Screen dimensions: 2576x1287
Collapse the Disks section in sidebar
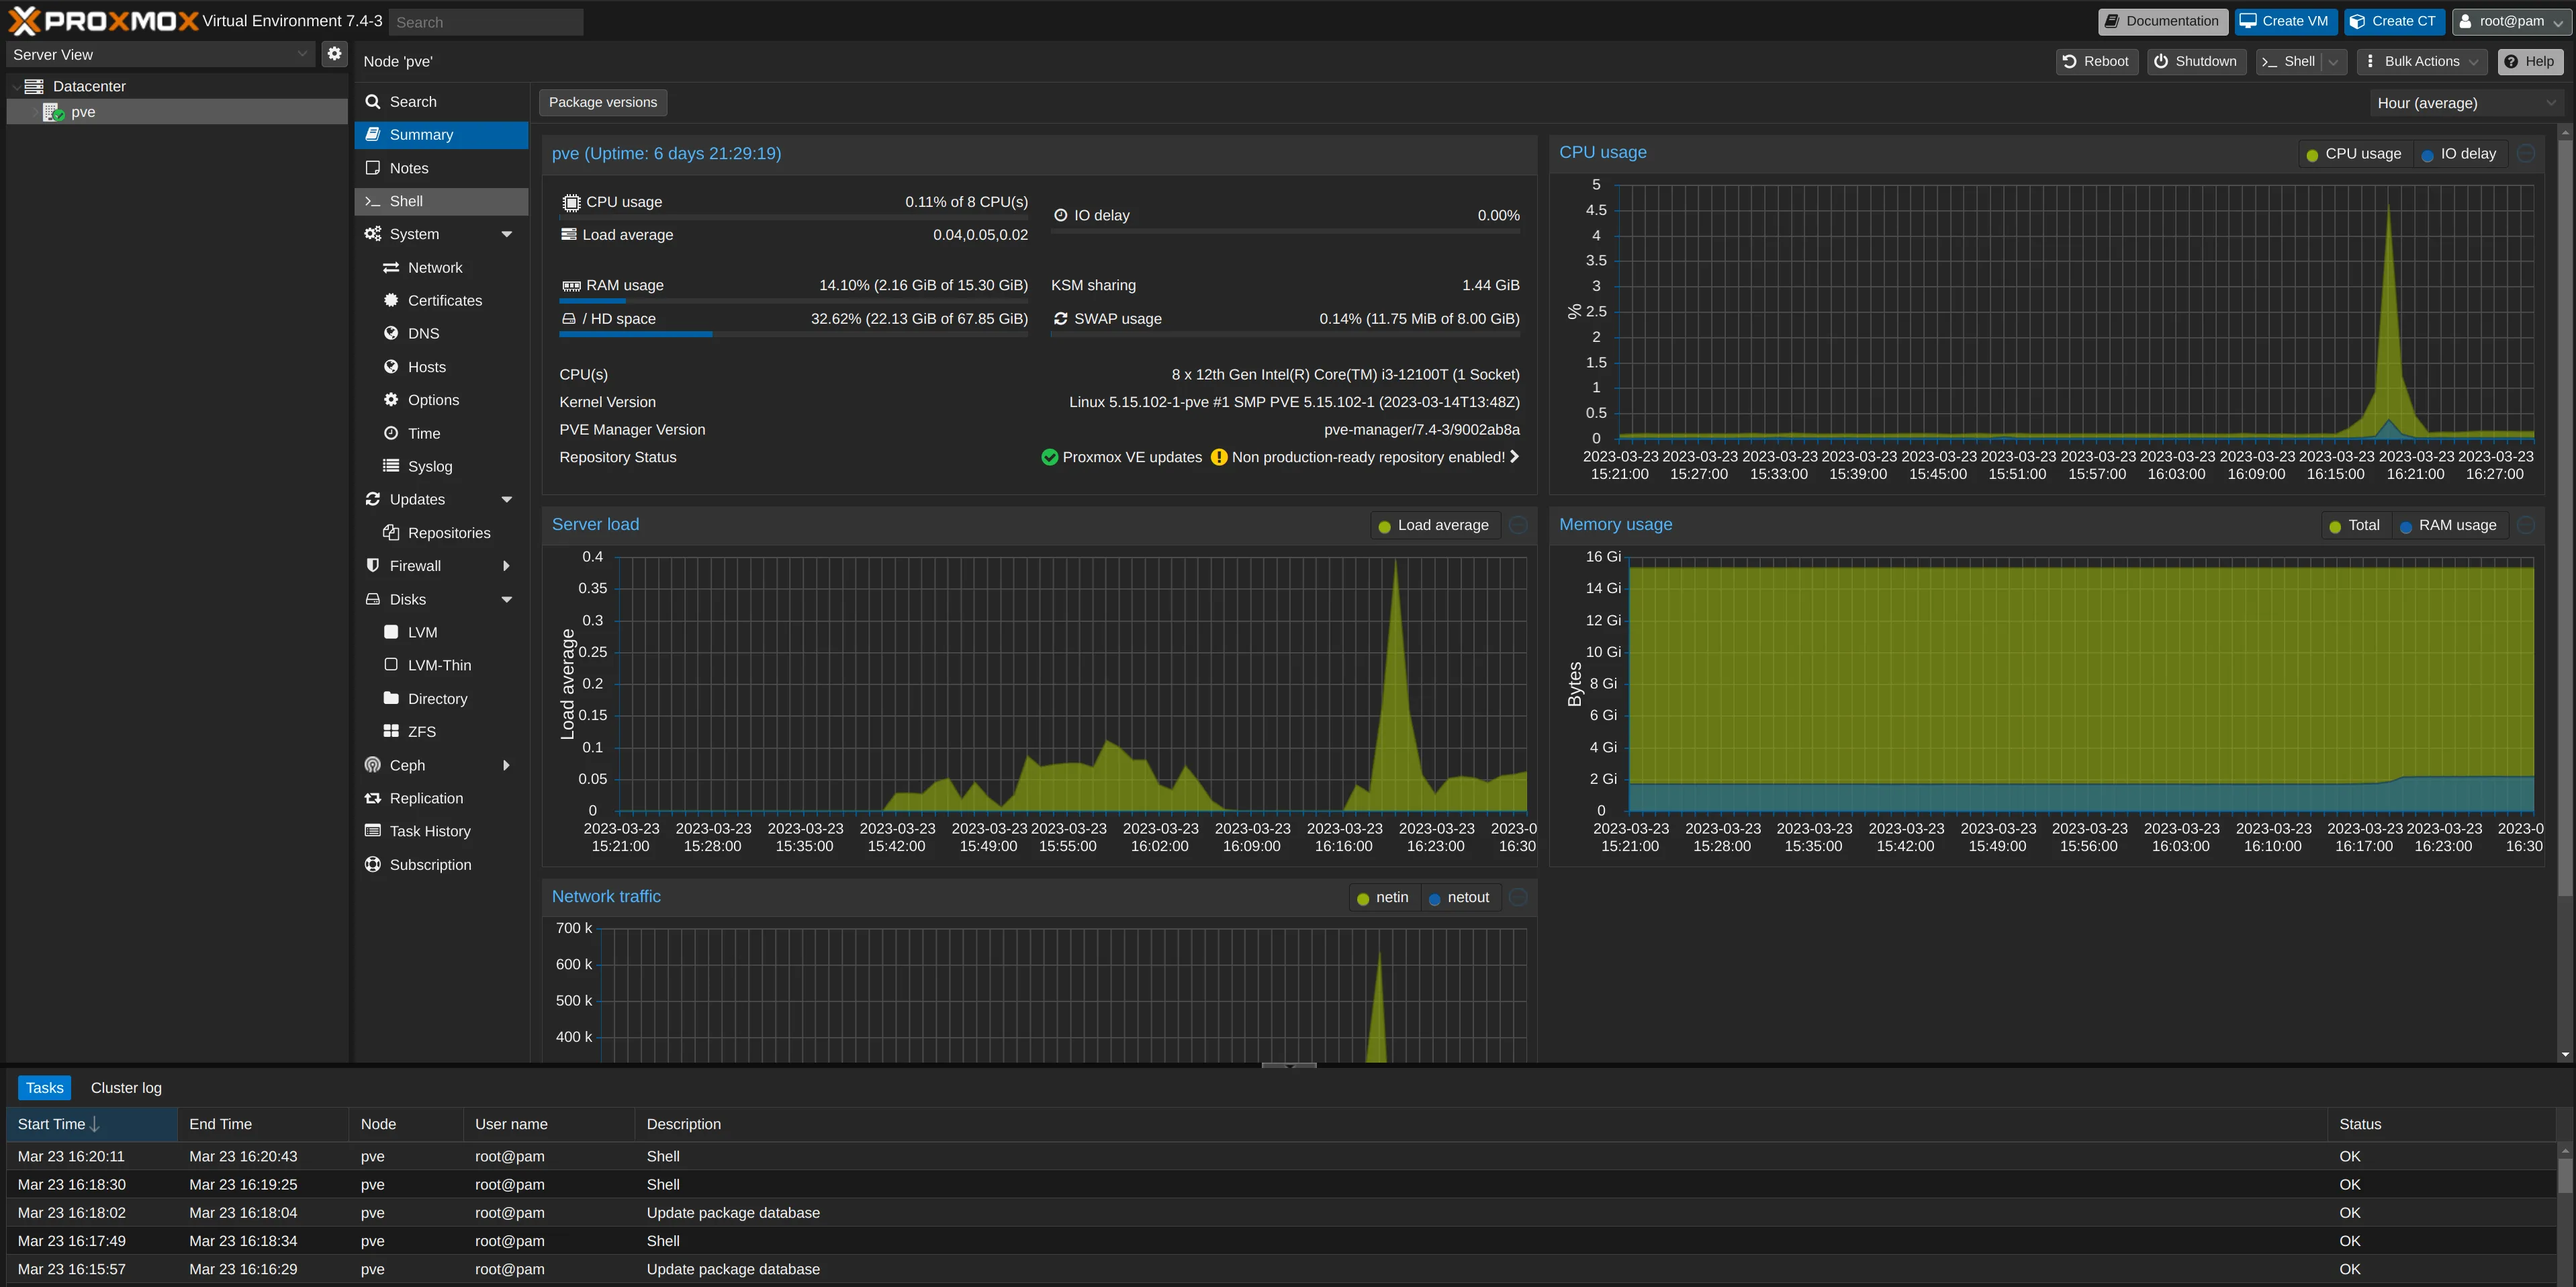point(508,599)
